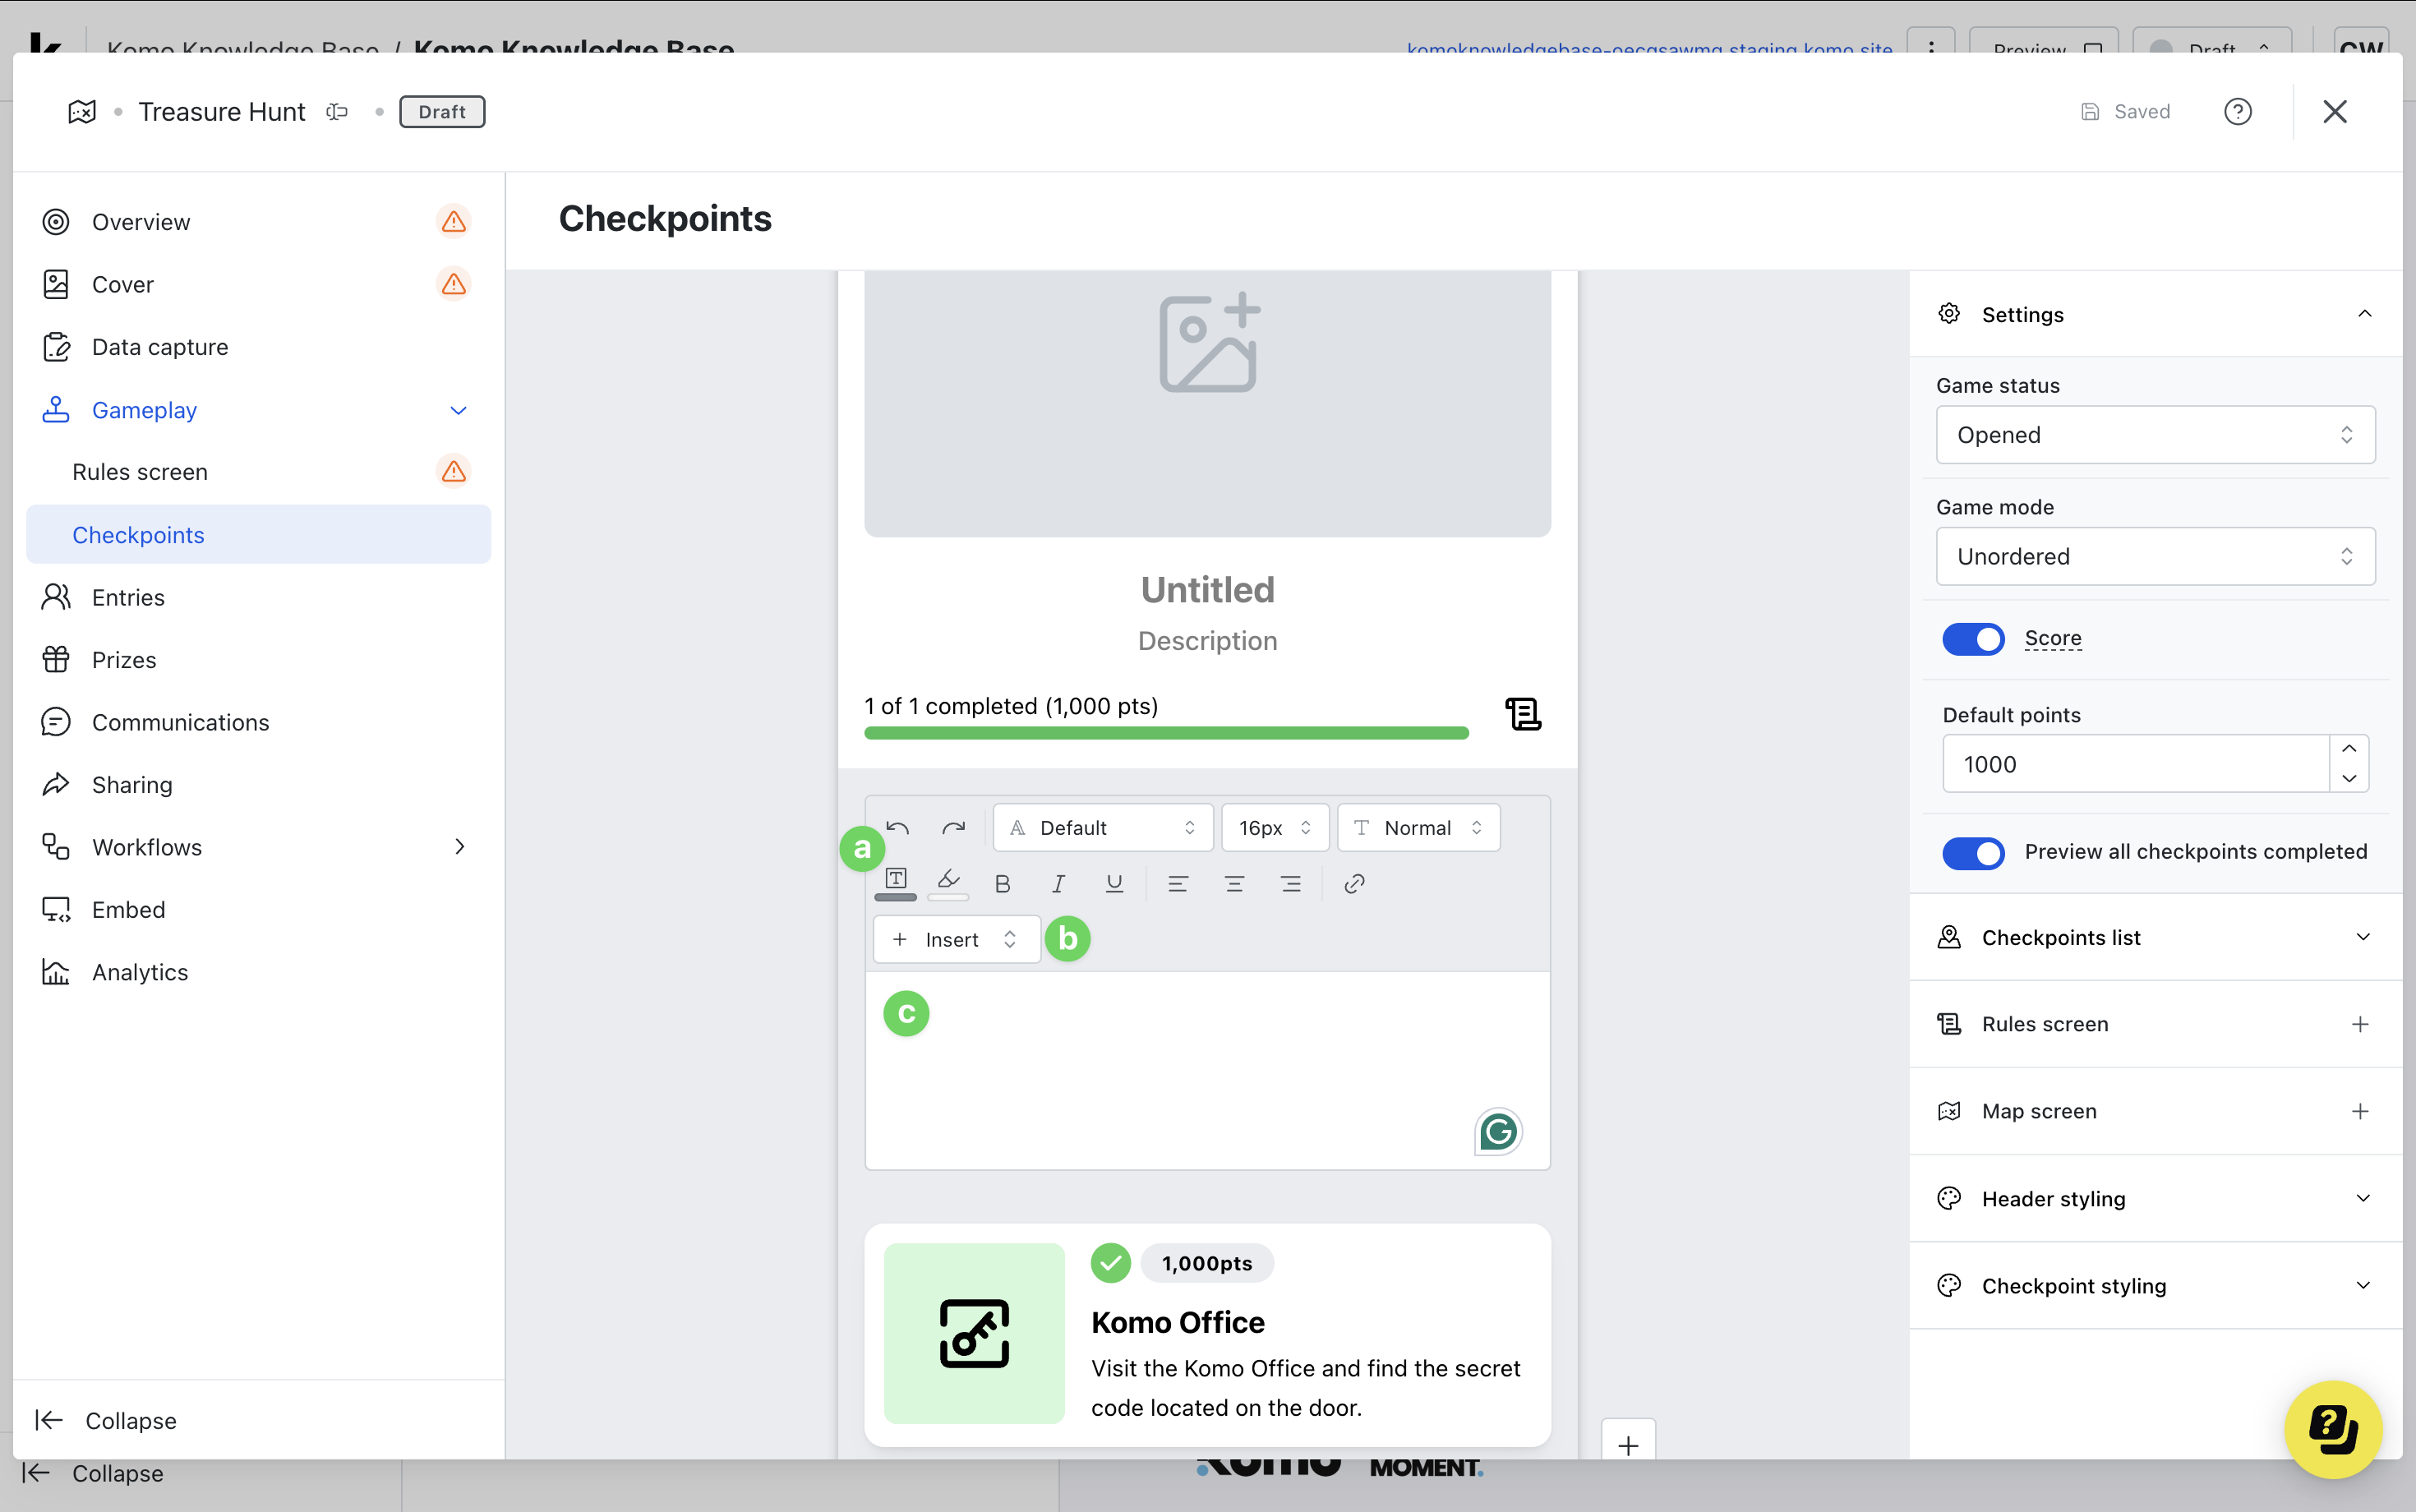2416x1512 pixels.
Task: Click the help question mark icon
Action: point(2237,112)
